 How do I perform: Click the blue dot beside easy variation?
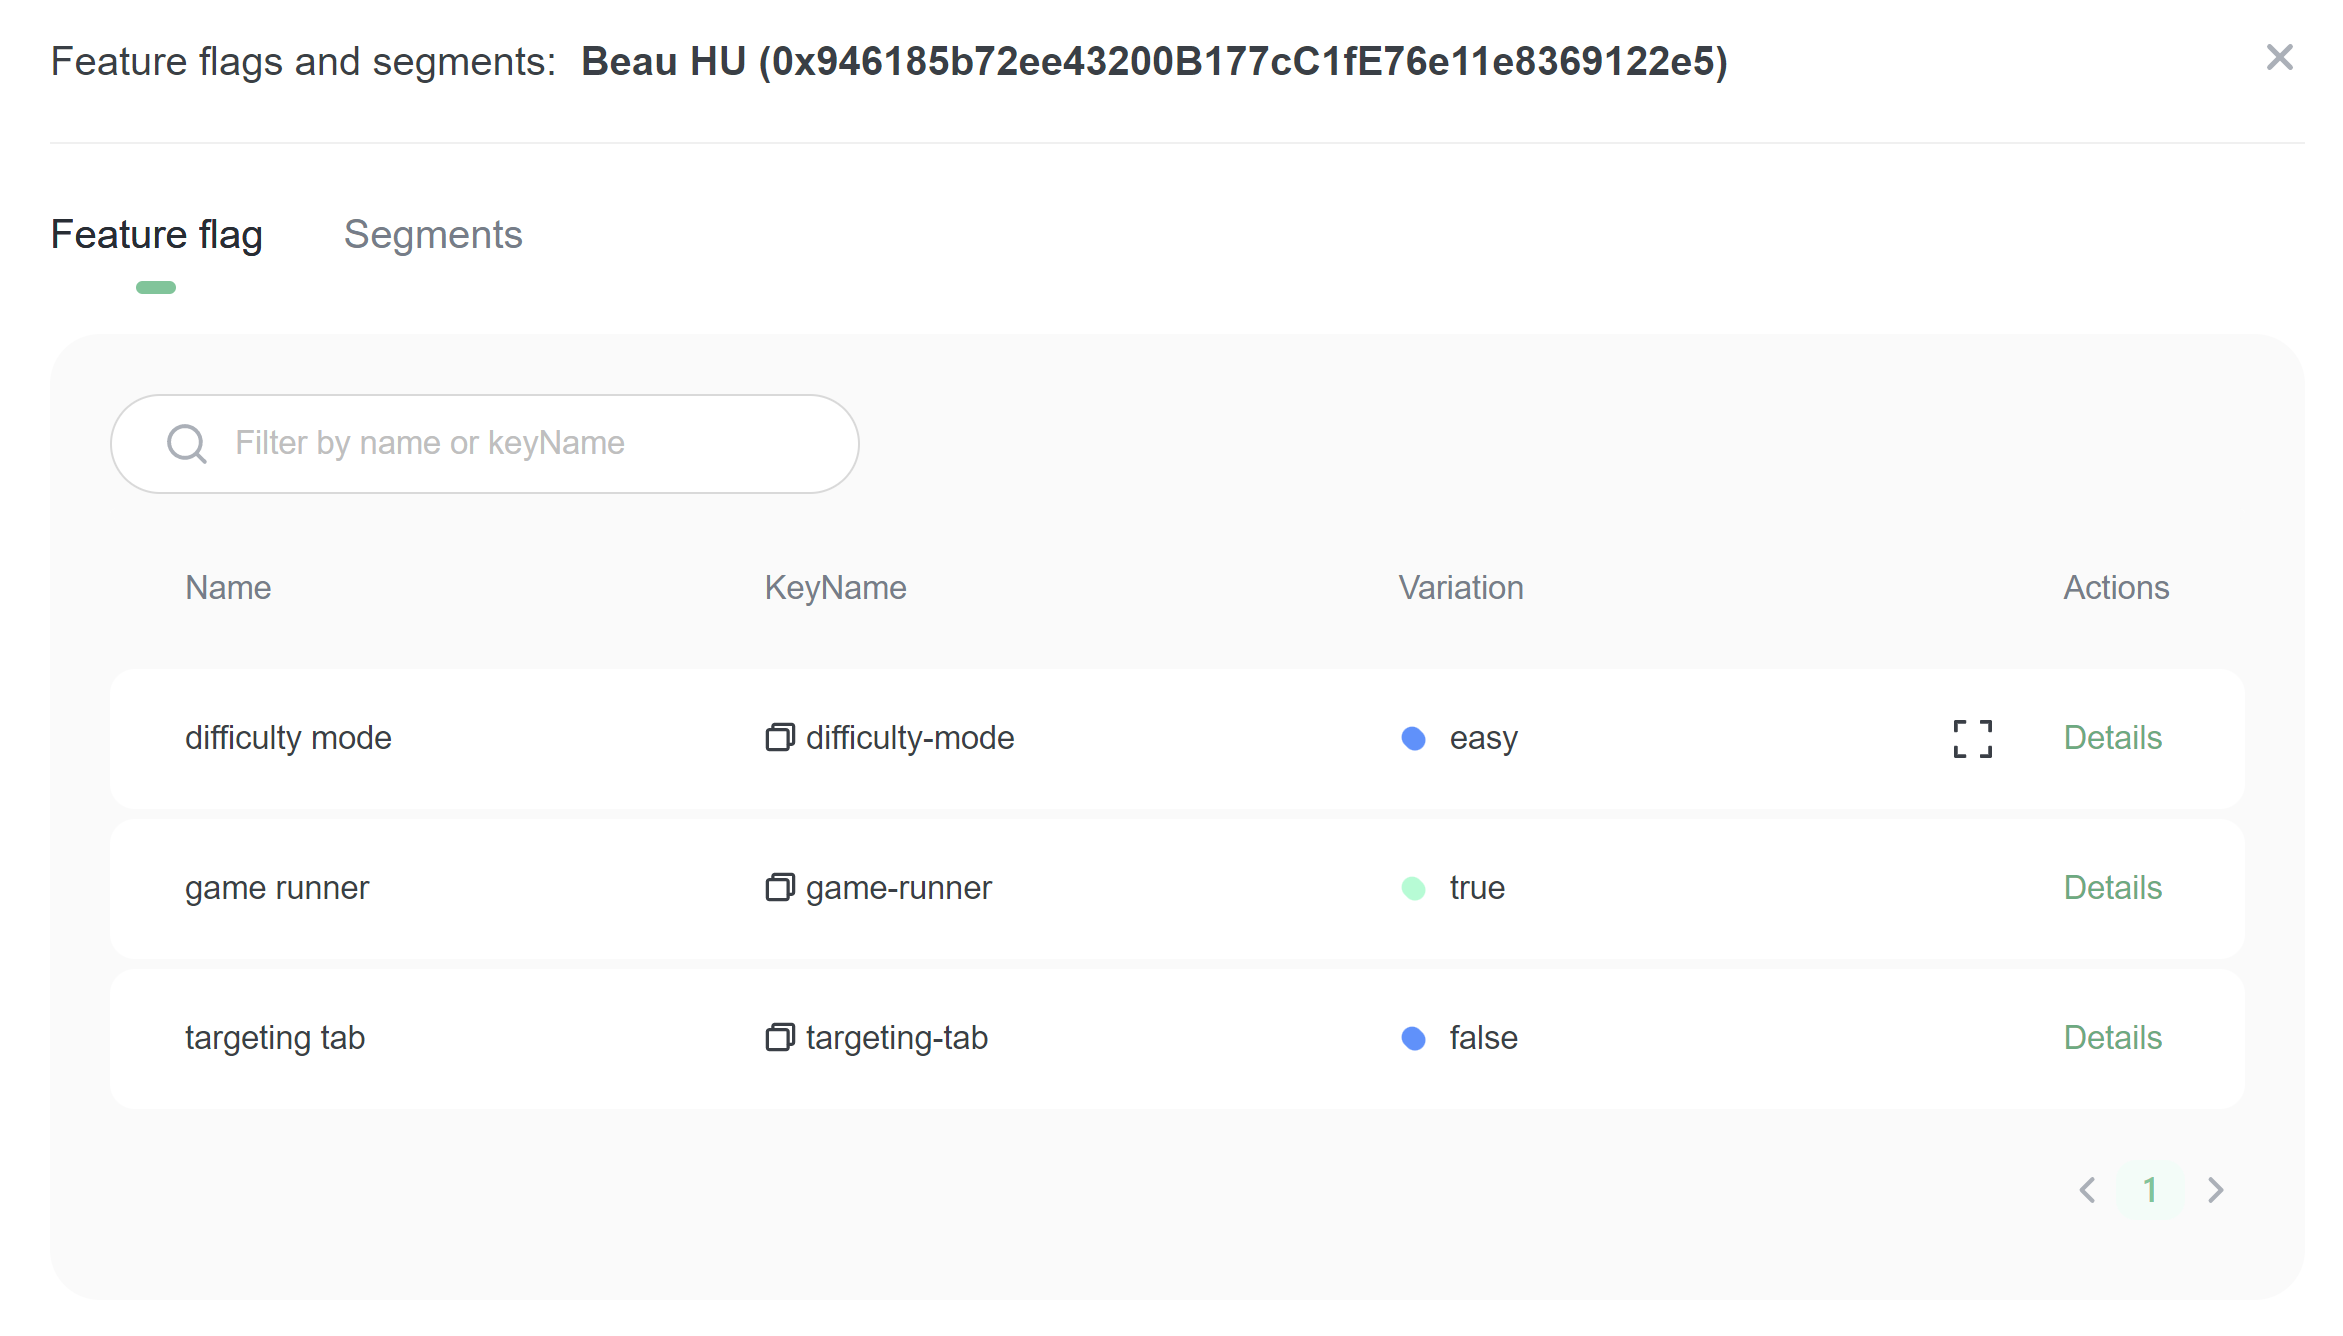1413,739
